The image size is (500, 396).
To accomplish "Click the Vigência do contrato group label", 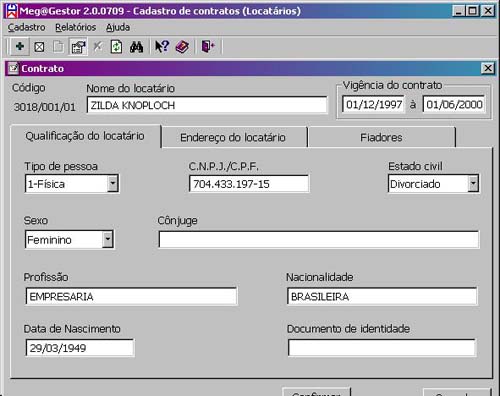I will 393,85.
